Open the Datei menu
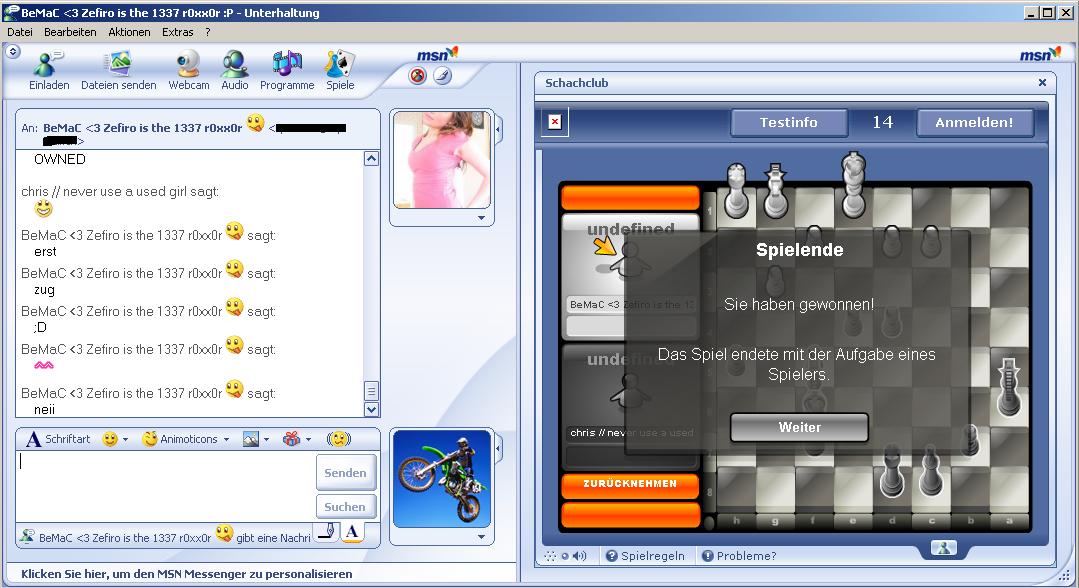The width and height of the screenshot is (1079, 588). 20,32
